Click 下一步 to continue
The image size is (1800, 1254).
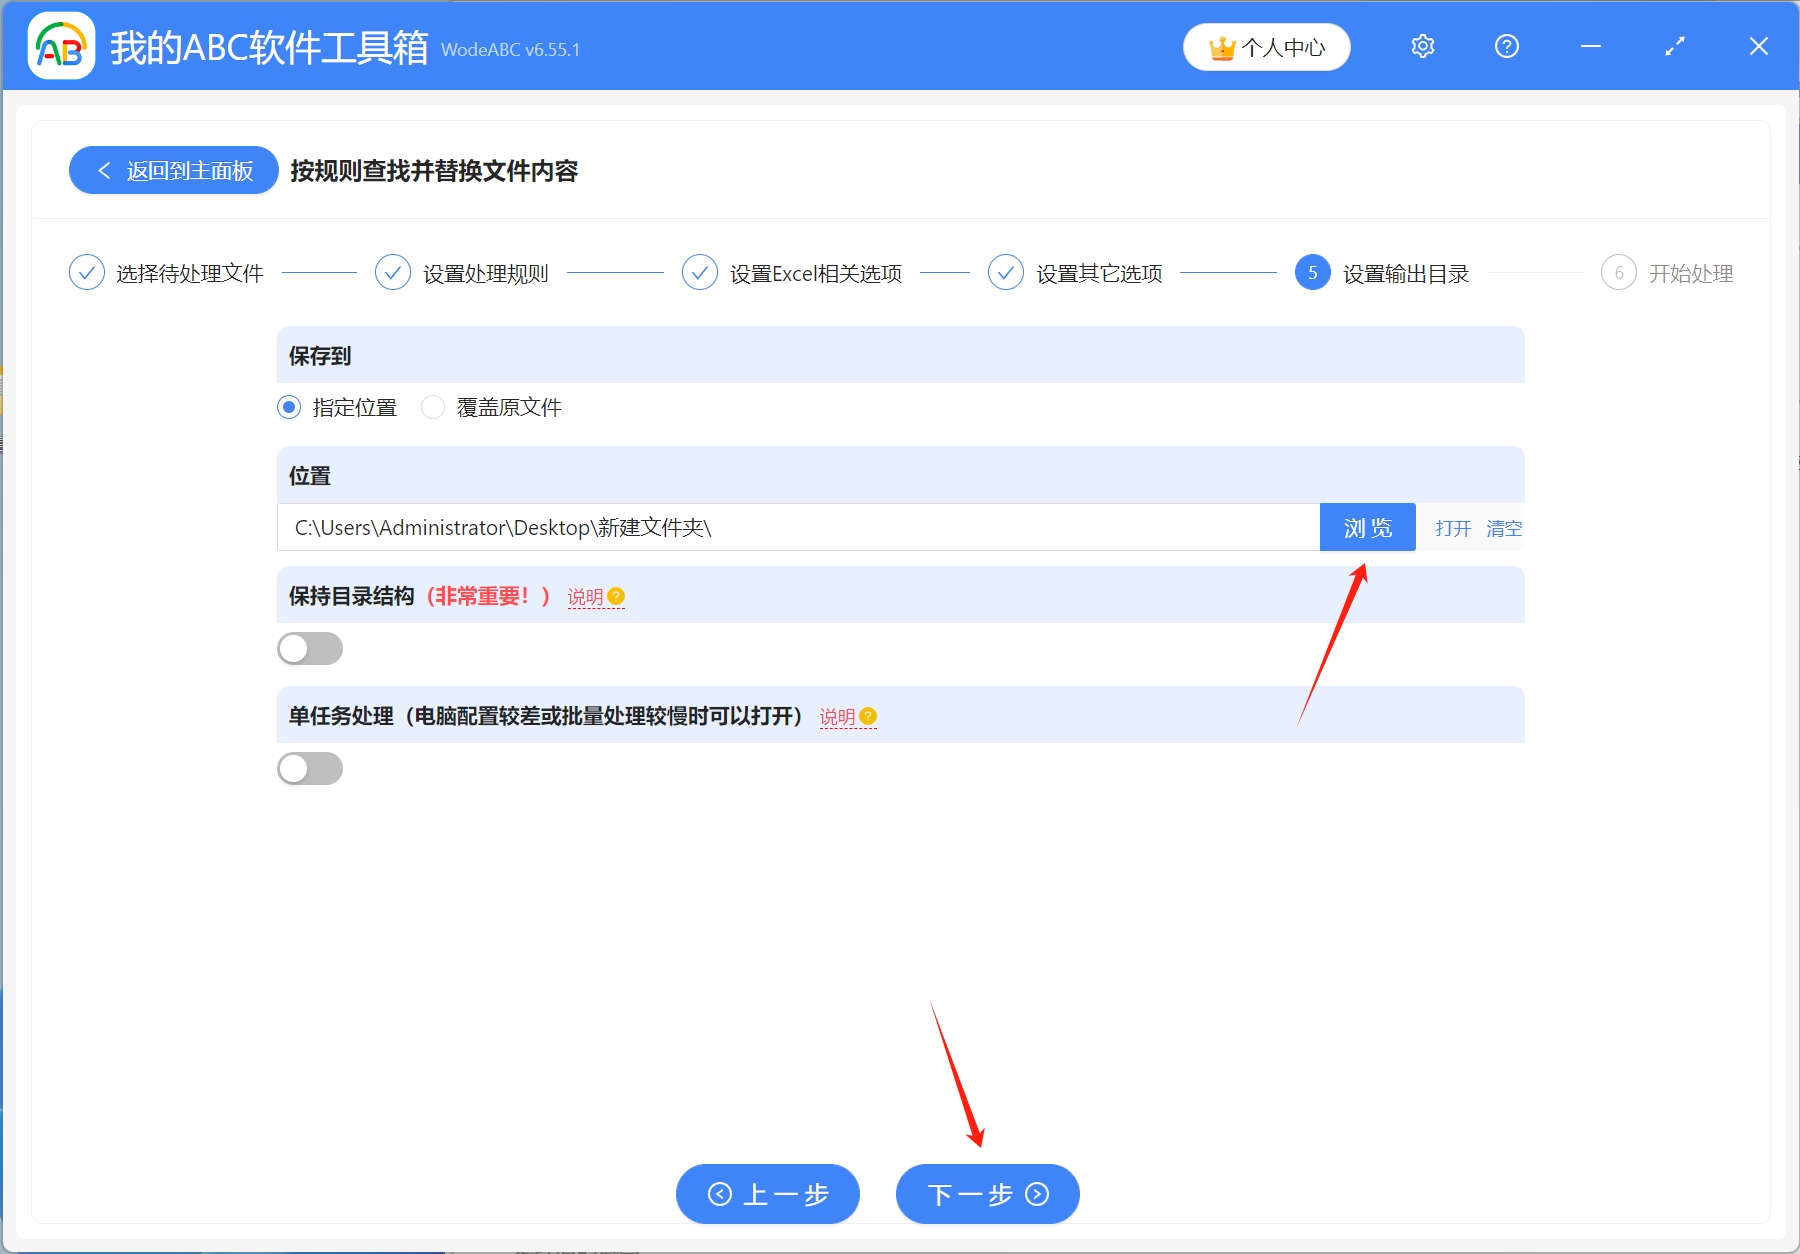tap(986, 1194)
